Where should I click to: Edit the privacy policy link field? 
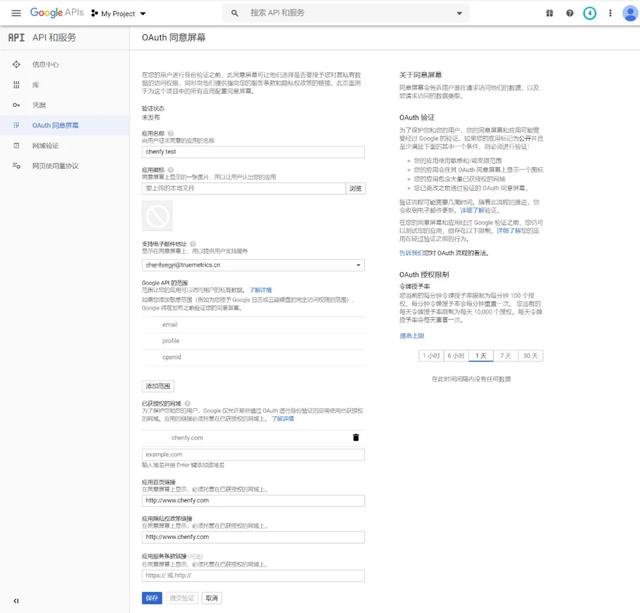point(253,537)
